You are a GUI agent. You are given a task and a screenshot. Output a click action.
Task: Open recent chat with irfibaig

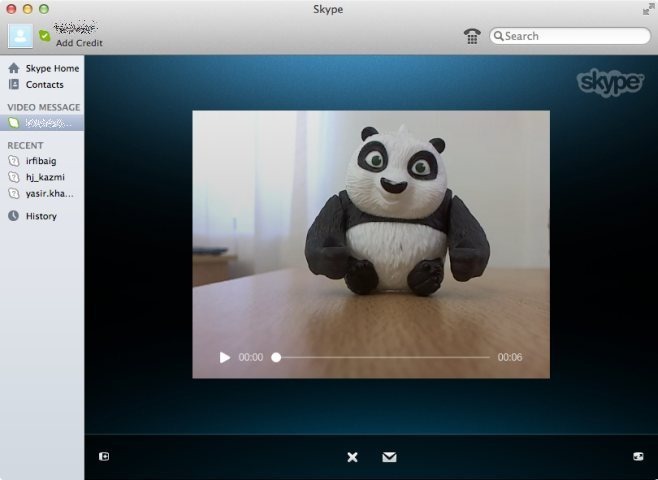click(42, 161)
